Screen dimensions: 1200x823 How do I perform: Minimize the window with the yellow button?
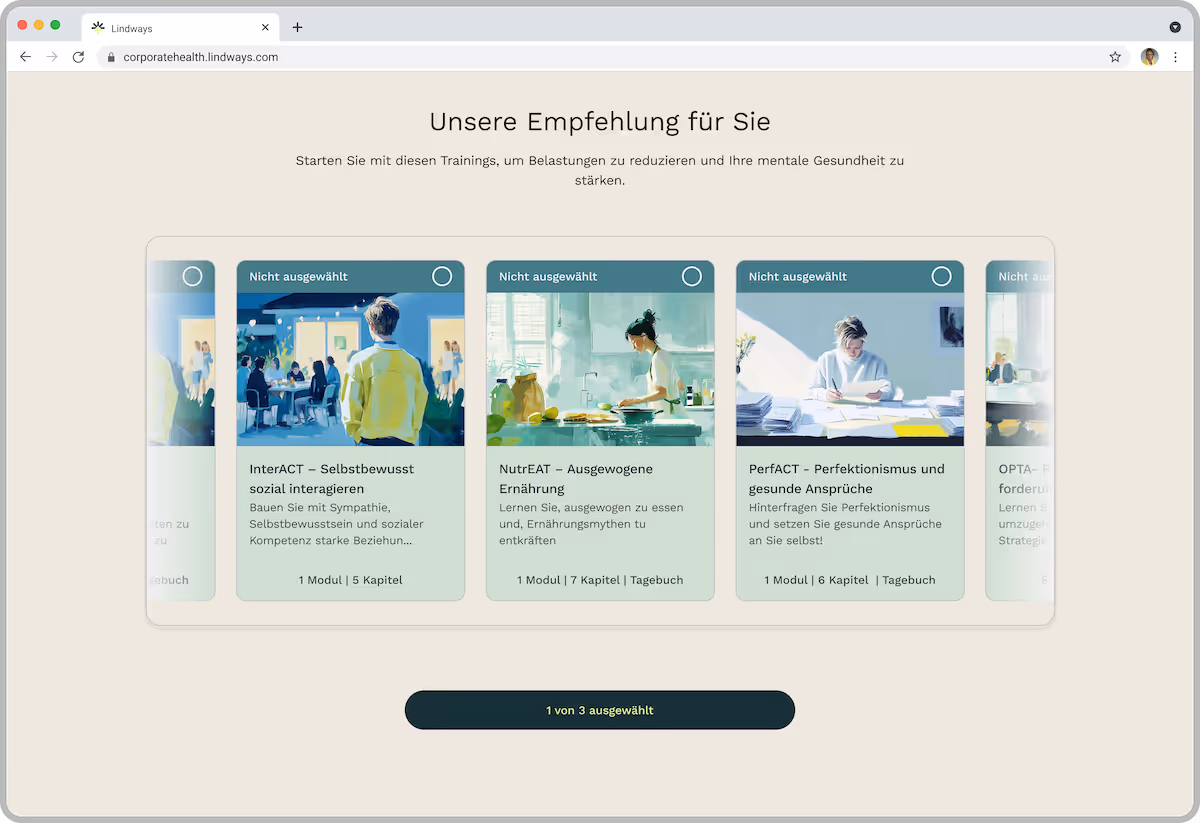tap(39, 25)
